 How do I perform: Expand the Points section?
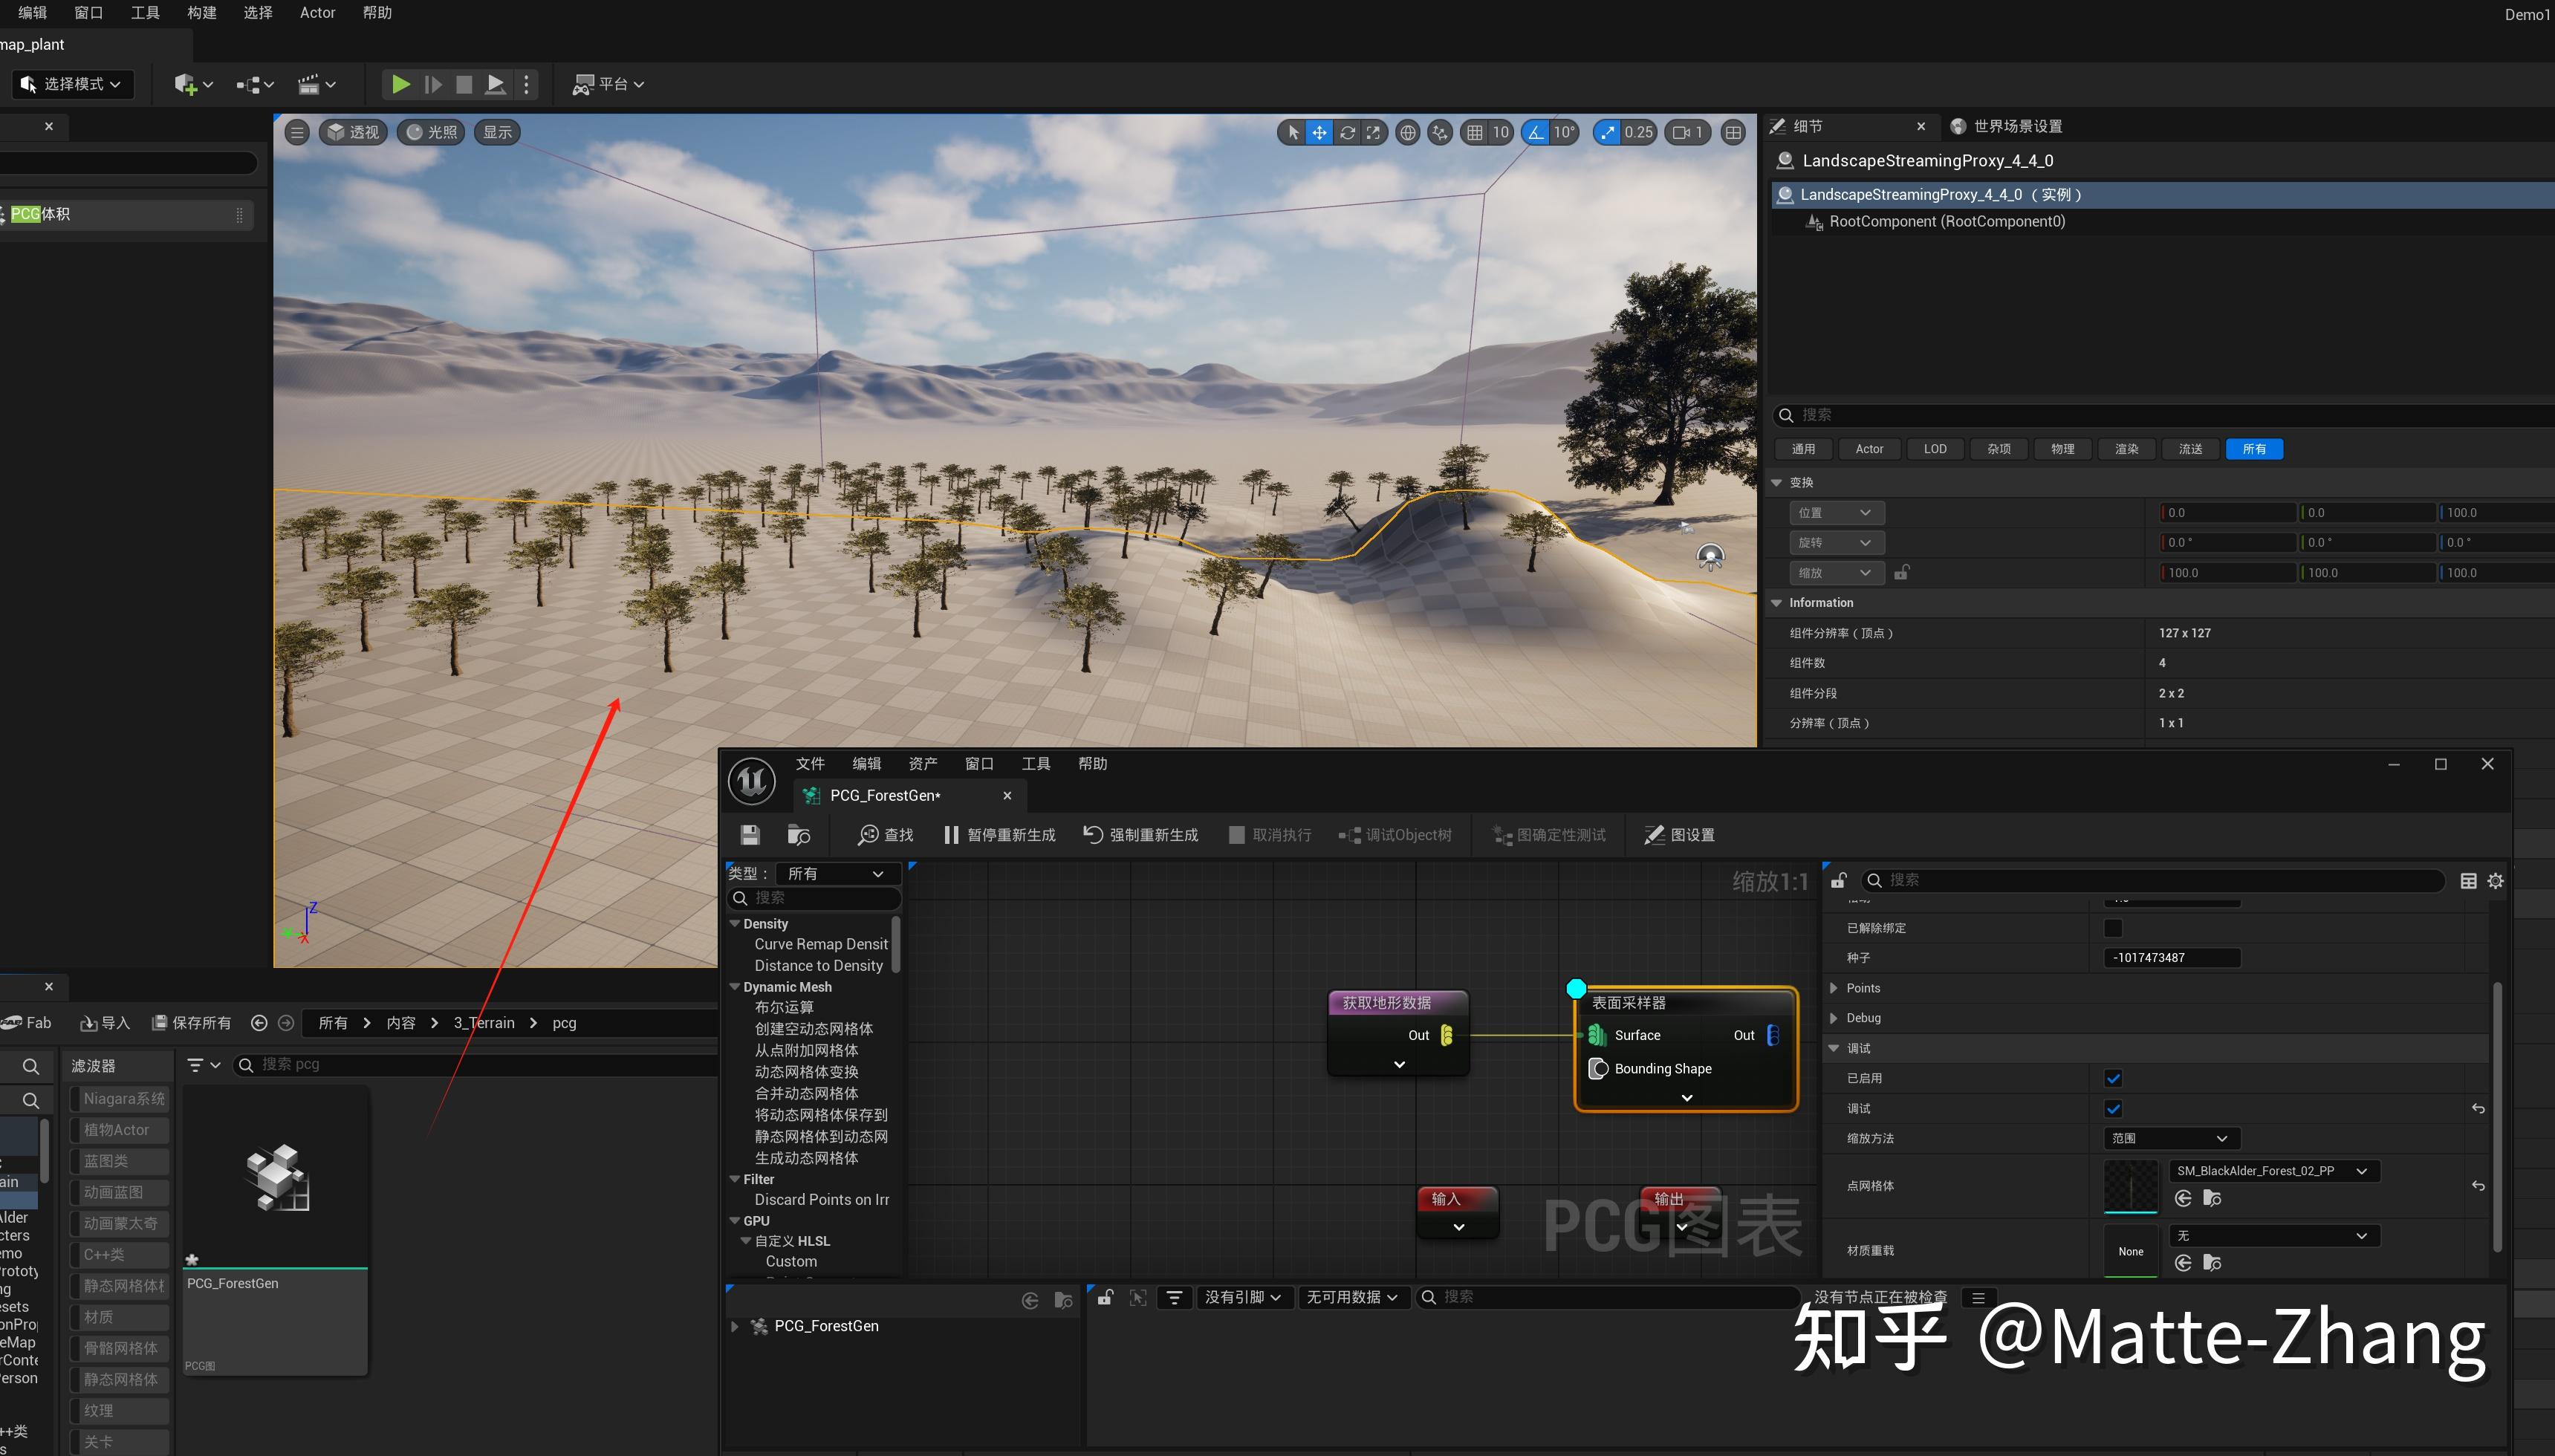[x=1833, y=988]
